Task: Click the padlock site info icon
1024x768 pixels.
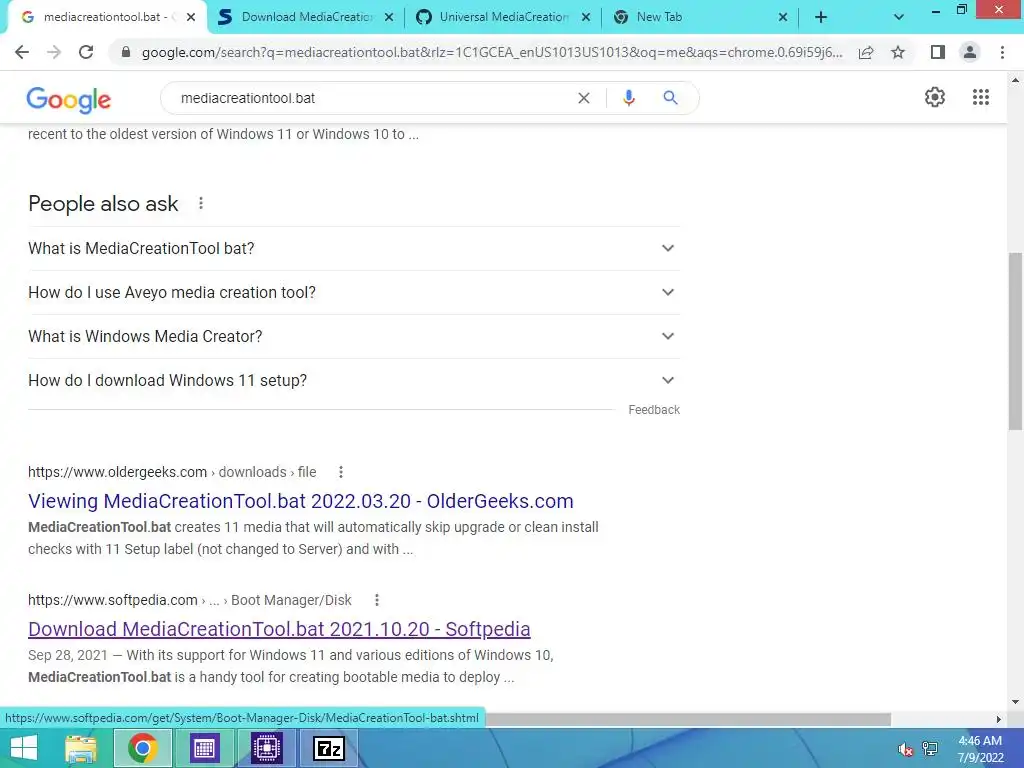Action: [x=126, y=52]
